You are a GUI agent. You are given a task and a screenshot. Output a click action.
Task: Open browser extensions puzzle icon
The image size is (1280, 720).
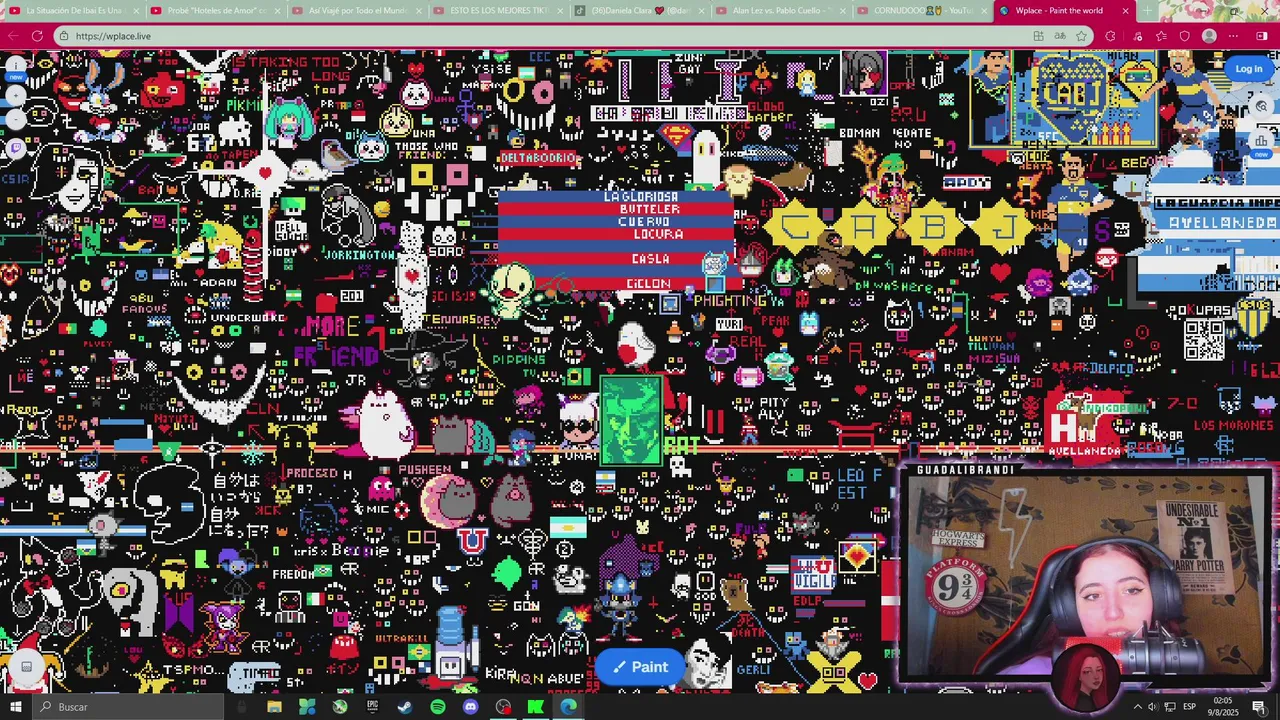coord(1110,36)
